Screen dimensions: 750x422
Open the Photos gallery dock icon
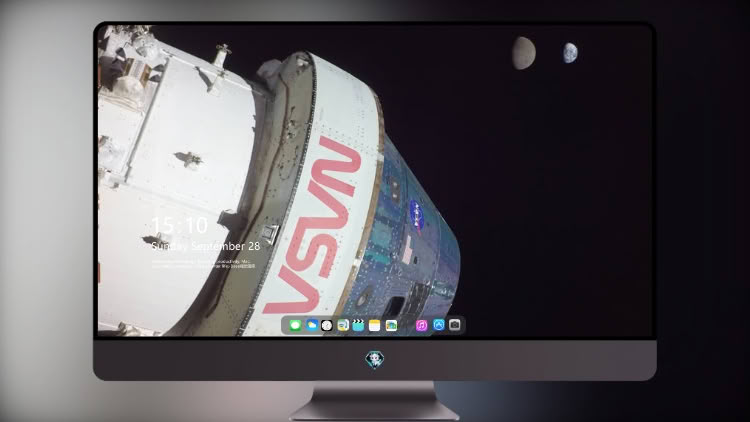(391, 325)
